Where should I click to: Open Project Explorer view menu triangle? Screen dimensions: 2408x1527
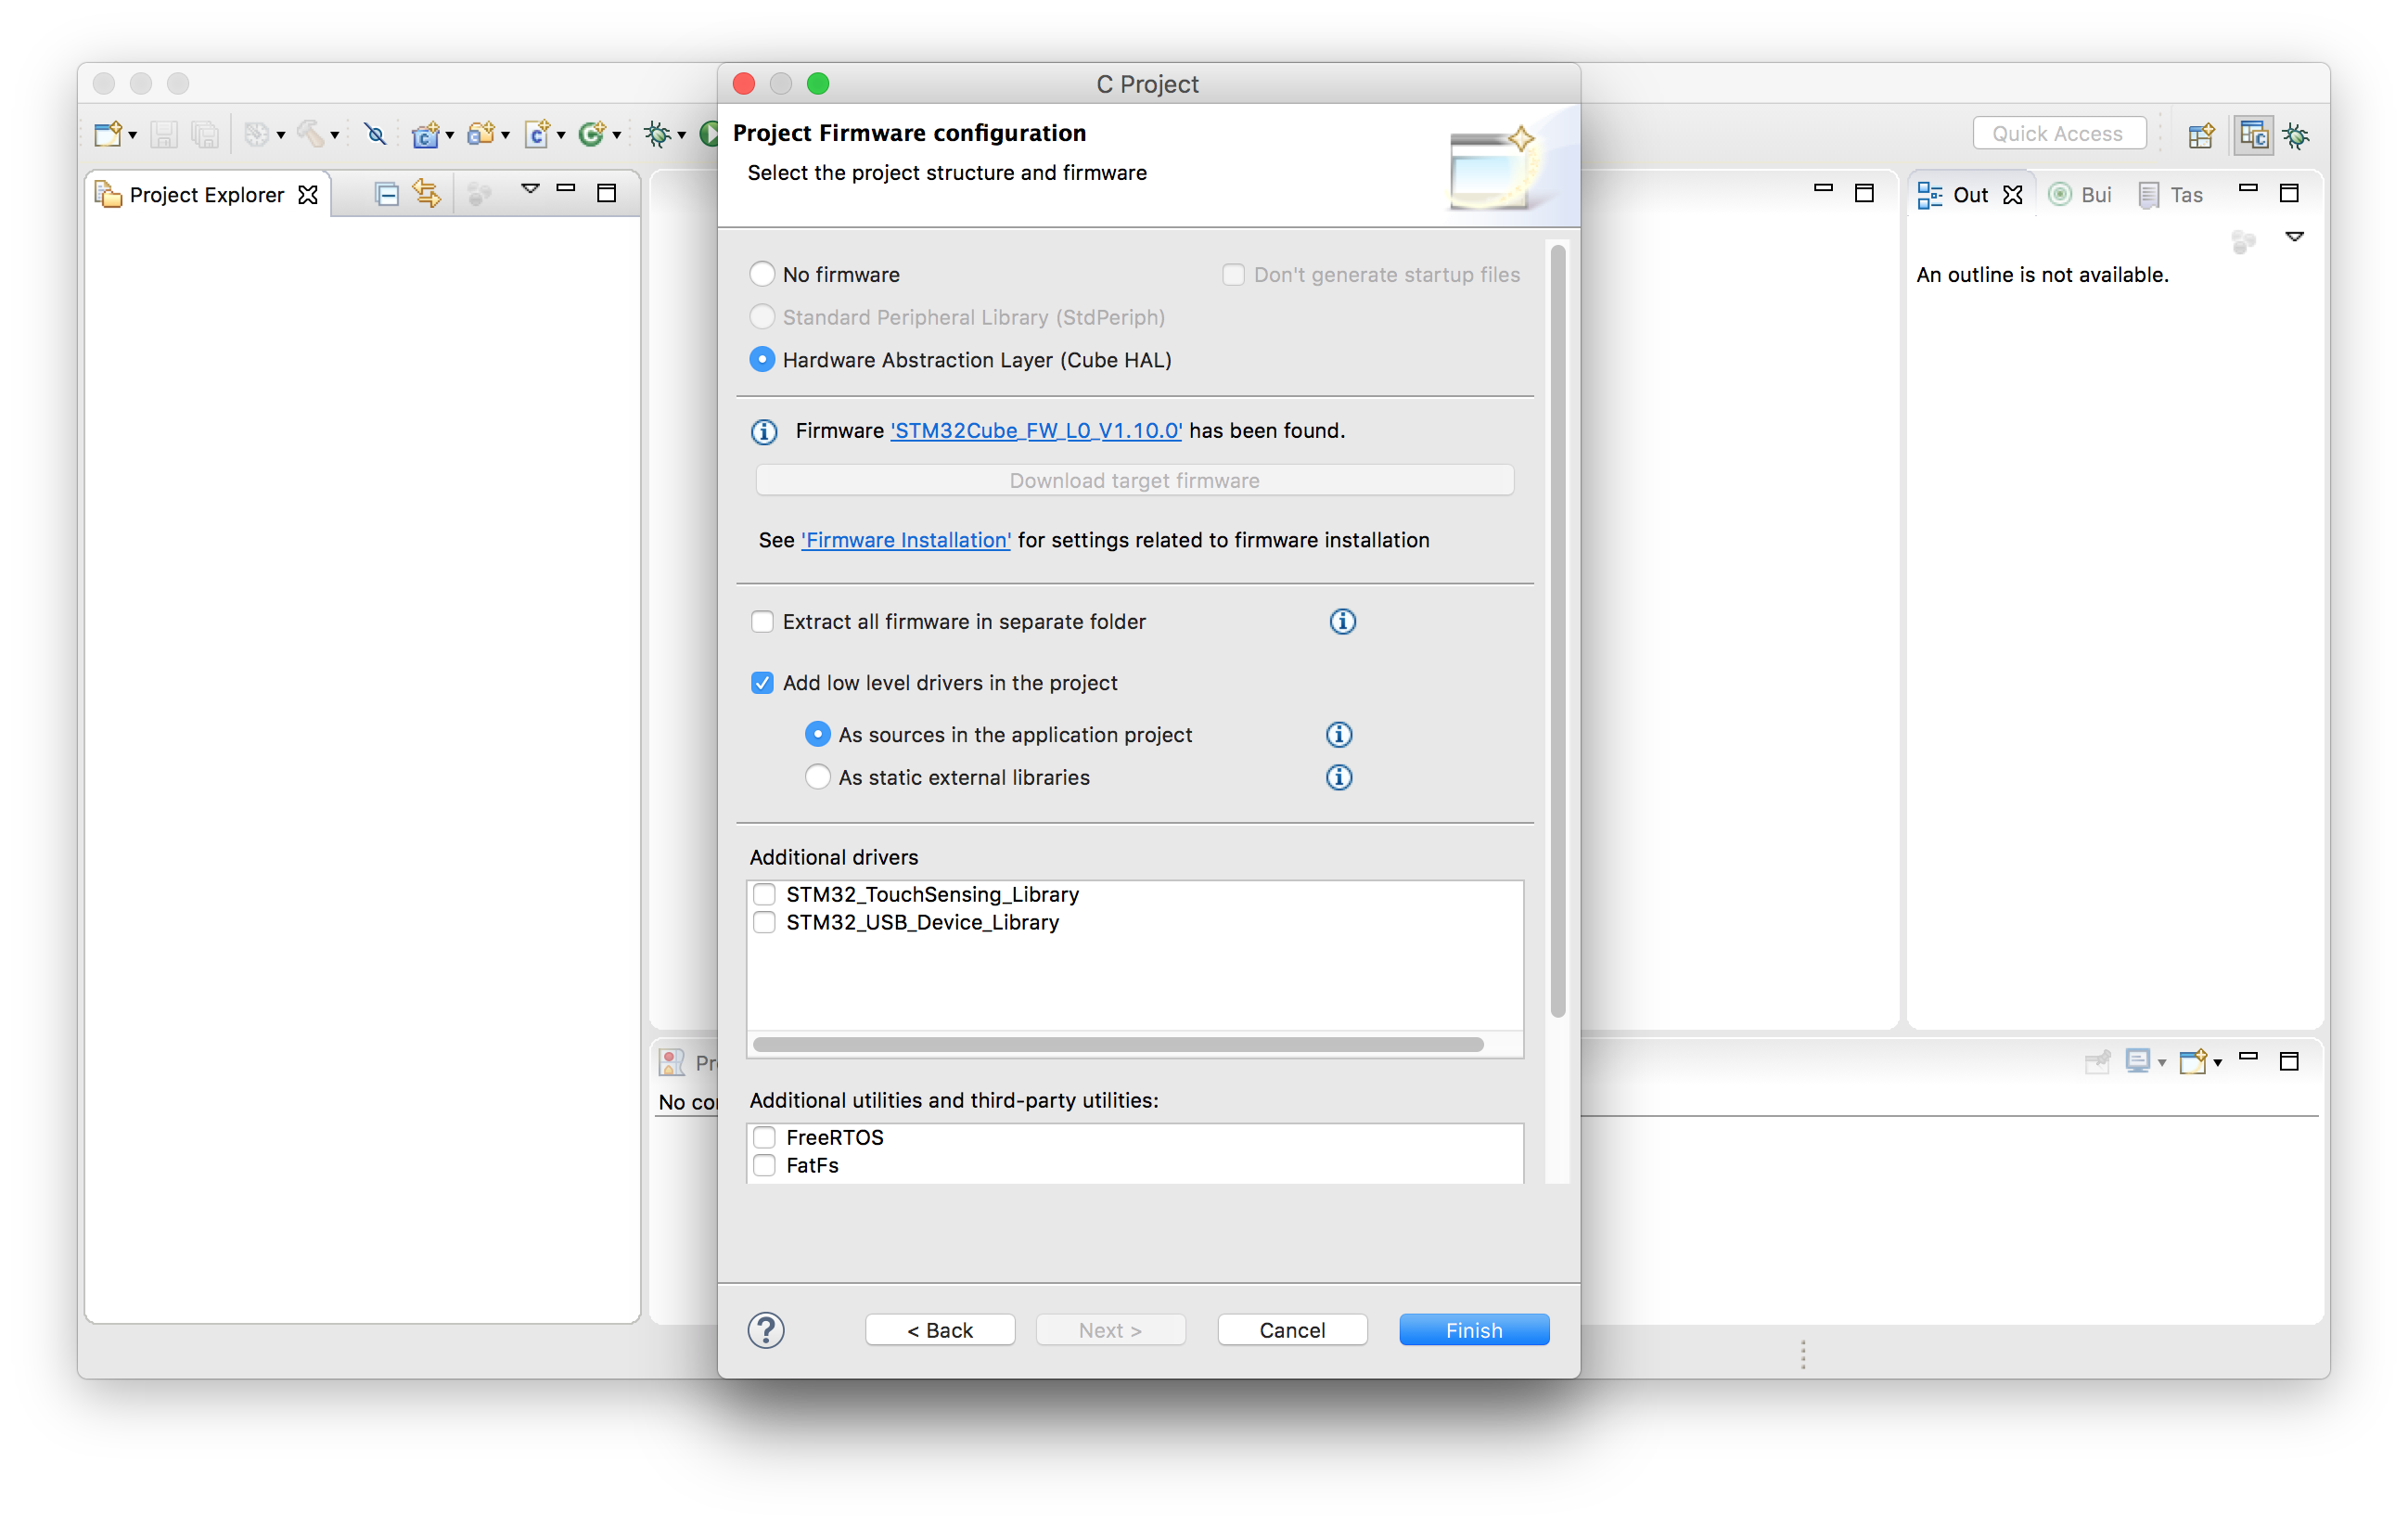point(530,188)
